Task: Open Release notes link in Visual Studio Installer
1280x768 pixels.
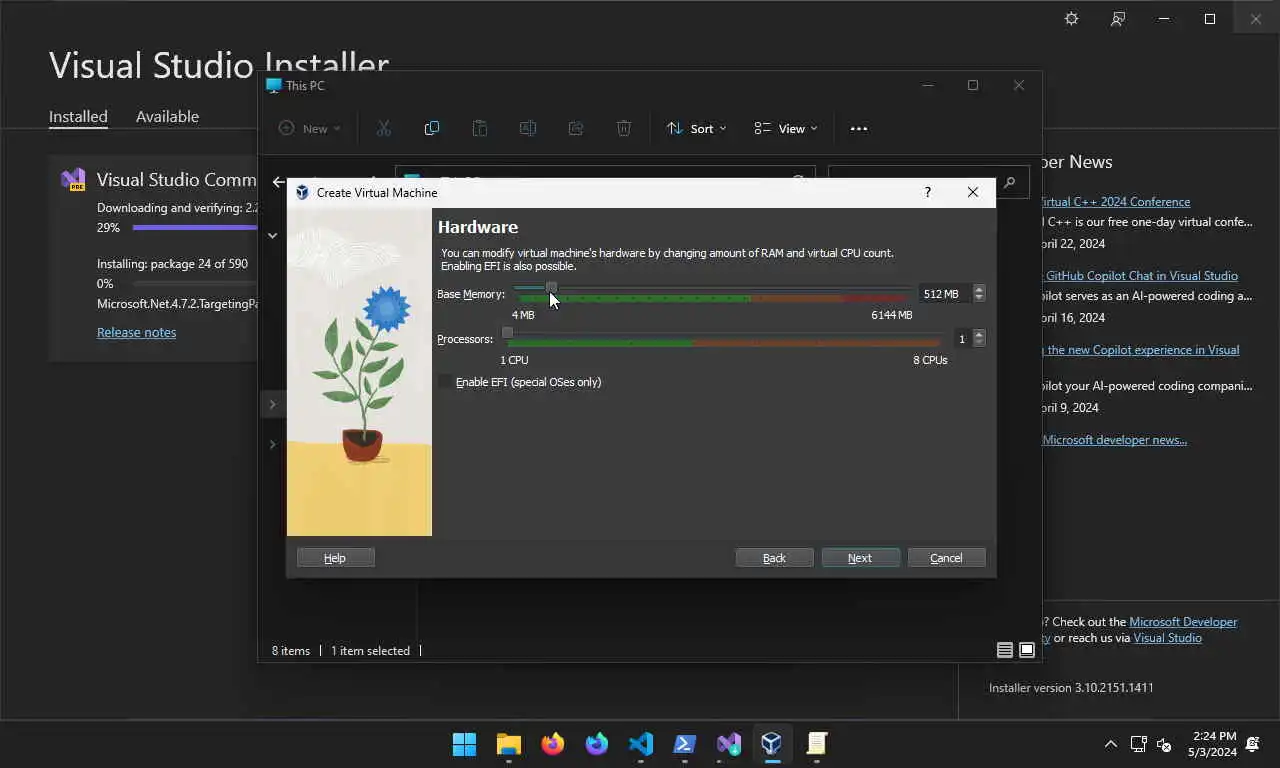Action: 136,332
